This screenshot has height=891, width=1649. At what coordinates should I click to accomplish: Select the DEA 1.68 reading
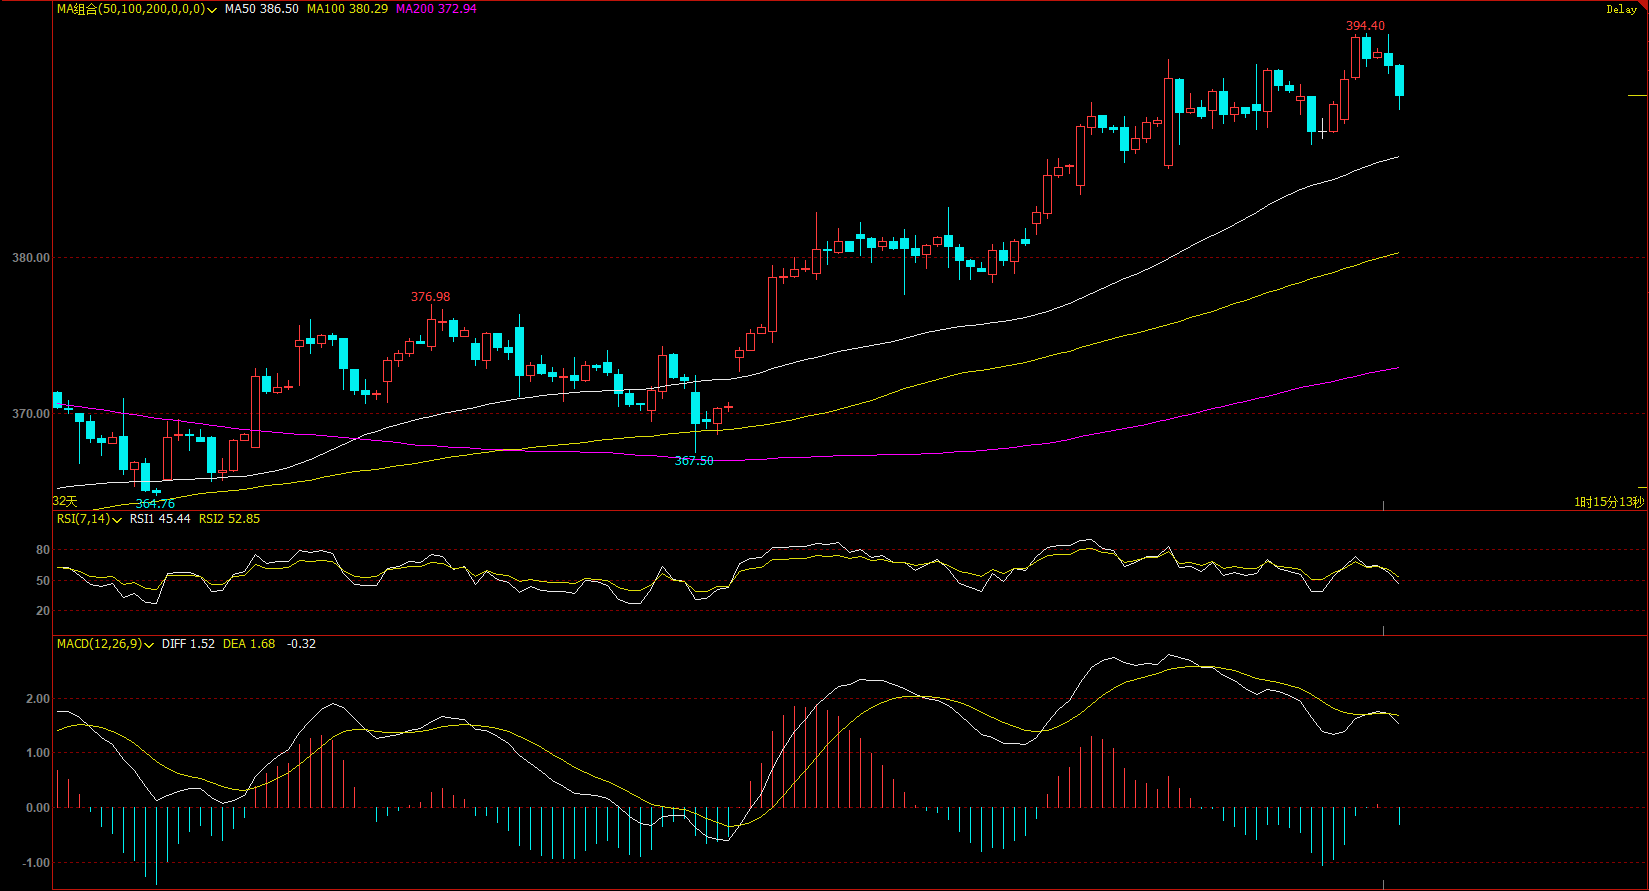pos(249,644)
